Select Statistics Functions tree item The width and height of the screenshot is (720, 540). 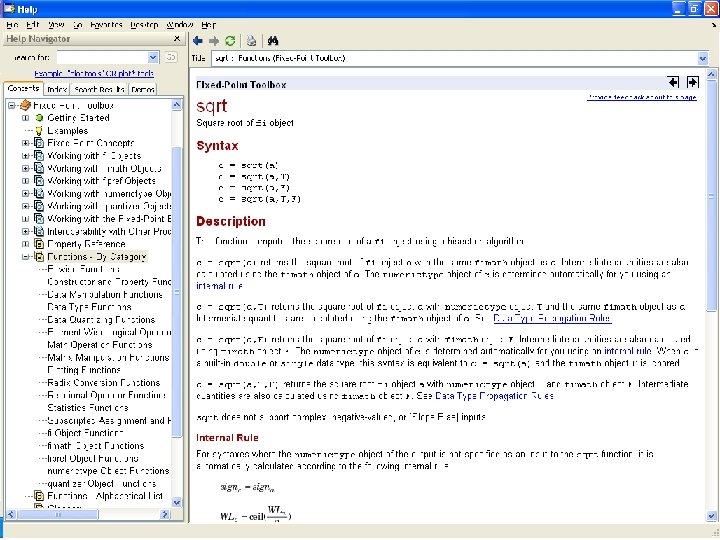coord(88,408)
